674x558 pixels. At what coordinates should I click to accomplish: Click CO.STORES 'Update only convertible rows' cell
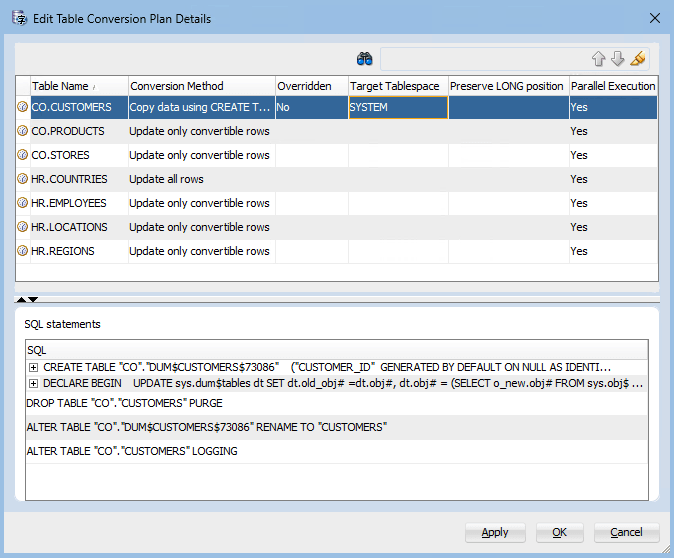click(x=202, y=155)
